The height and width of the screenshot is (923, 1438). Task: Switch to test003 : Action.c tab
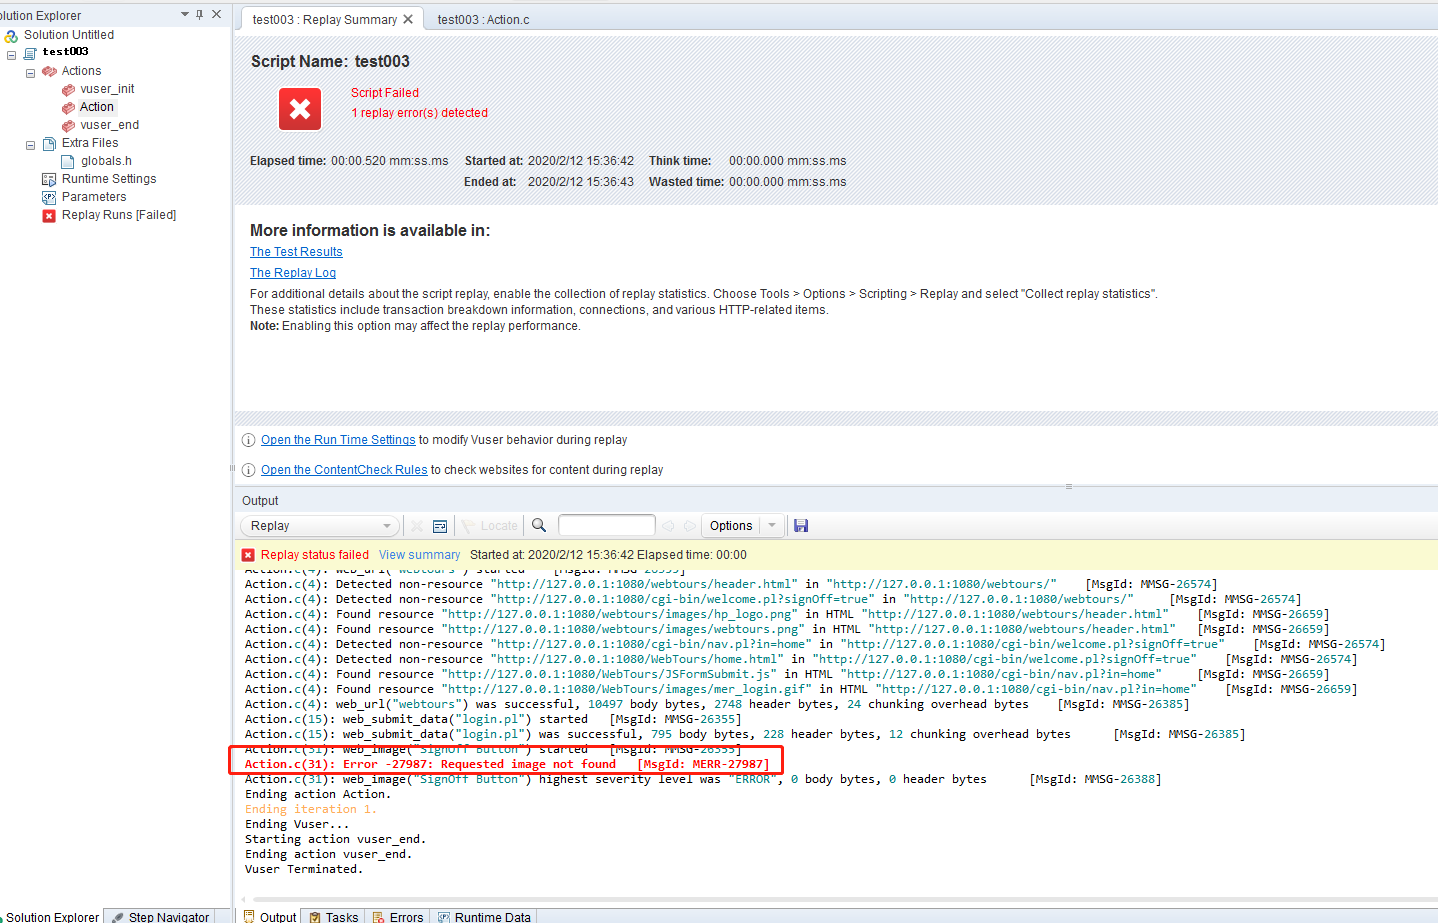483,20
